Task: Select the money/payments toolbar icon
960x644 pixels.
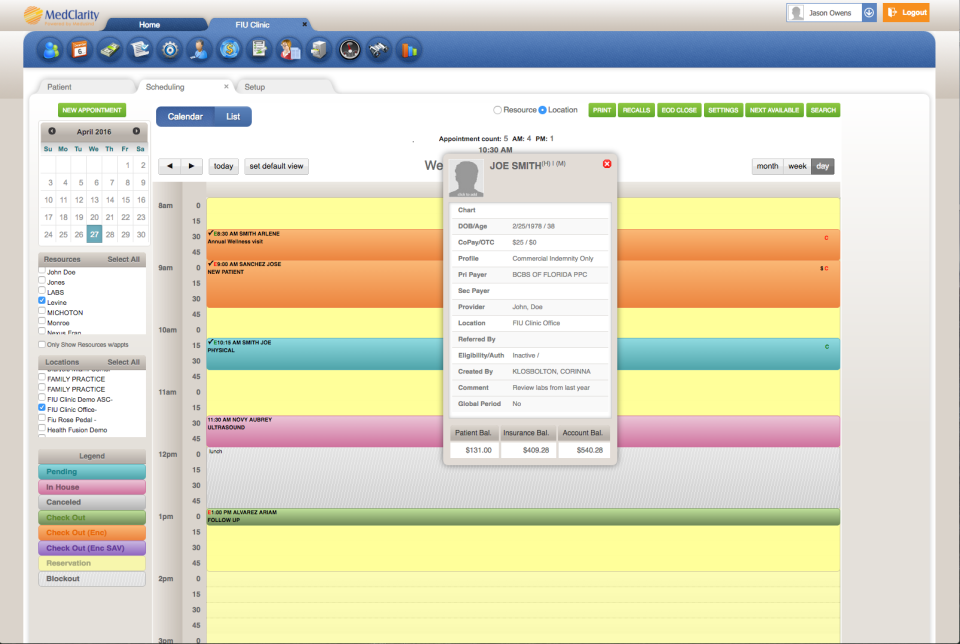Action: point(108,48)
